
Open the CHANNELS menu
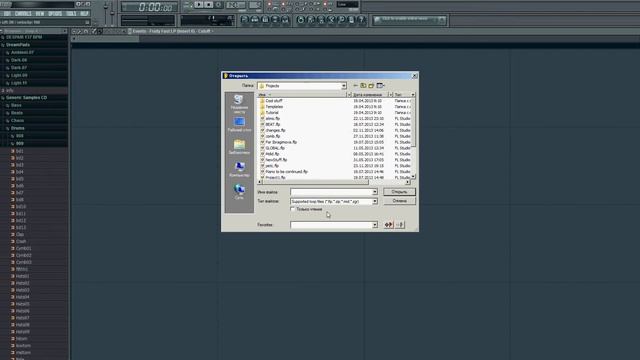(23, 13)
